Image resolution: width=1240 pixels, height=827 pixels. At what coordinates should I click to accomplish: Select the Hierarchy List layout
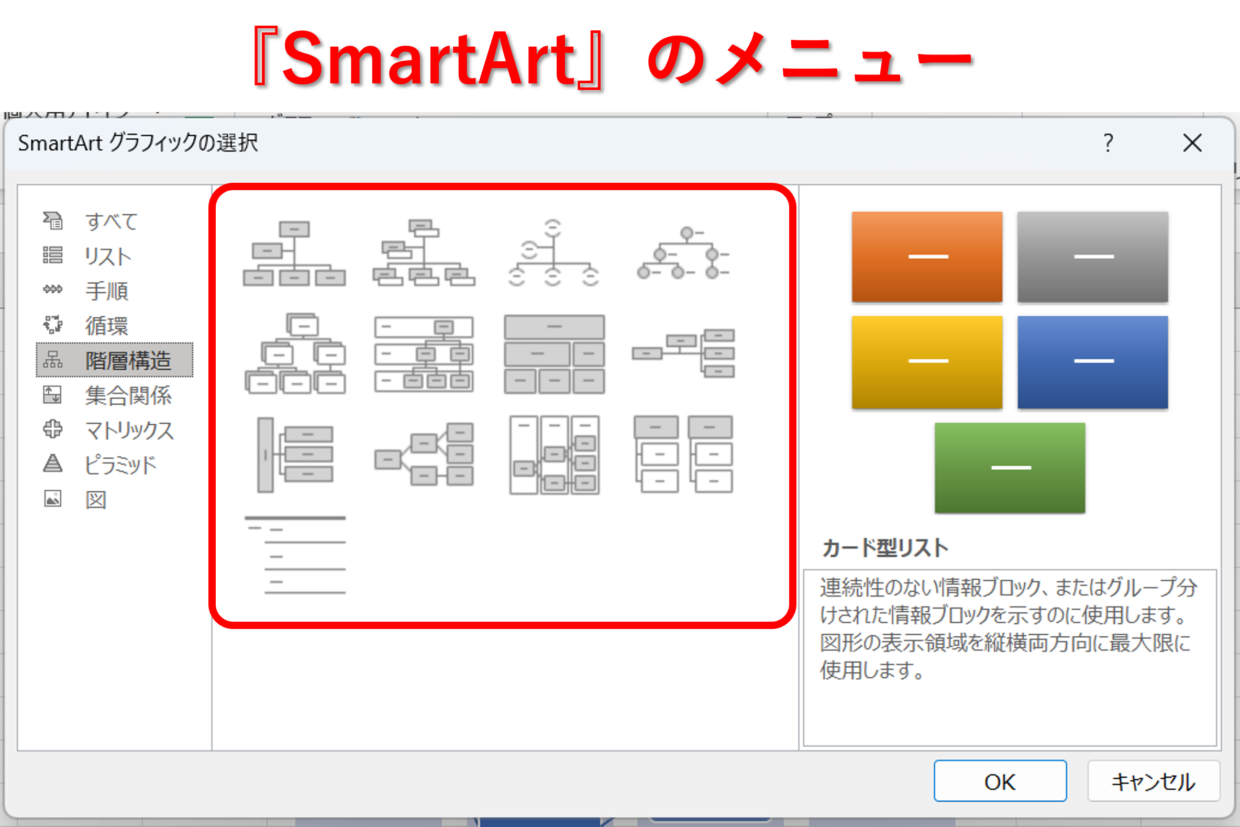tap(684, 455)
